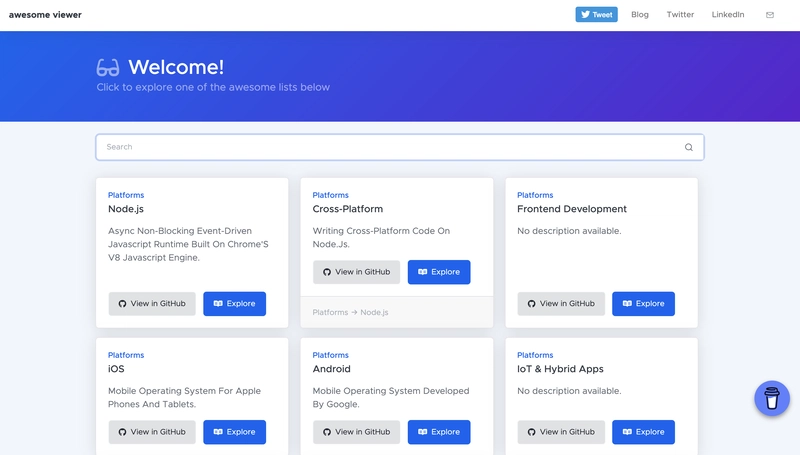This screenshot has height=455, width=800.
Task: Click the Node.js description about V8 engine
Action: (188, 244)
